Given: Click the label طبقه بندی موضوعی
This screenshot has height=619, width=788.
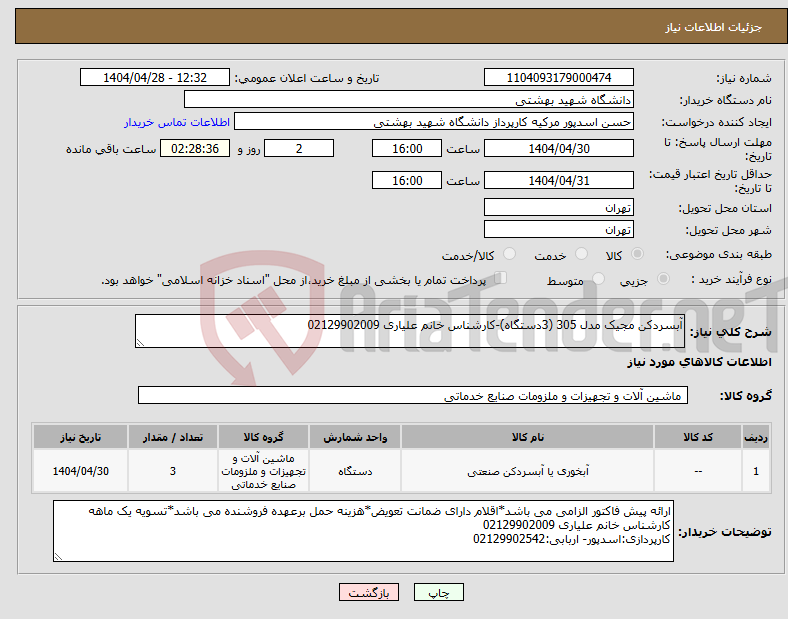Looking at the screenshot, I should pyautogui.click(x=719, y=254).
